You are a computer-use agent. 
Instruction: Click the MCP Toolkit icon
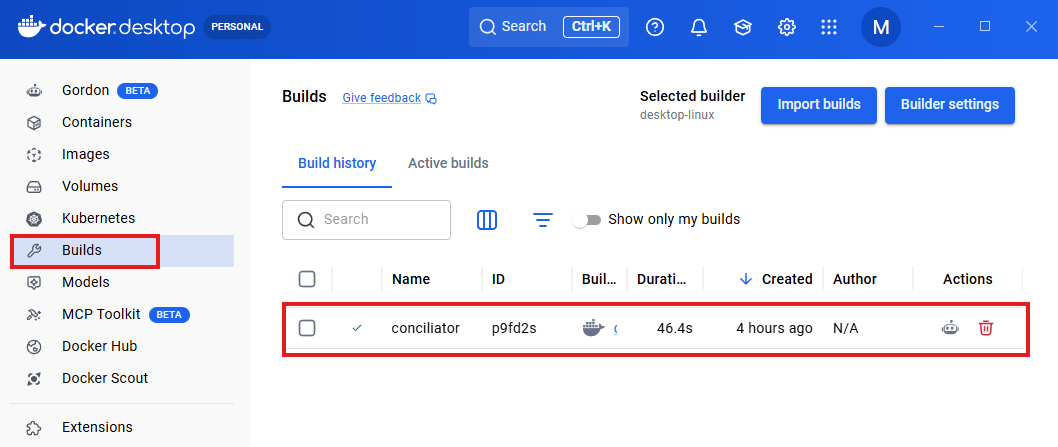point(34,315)
